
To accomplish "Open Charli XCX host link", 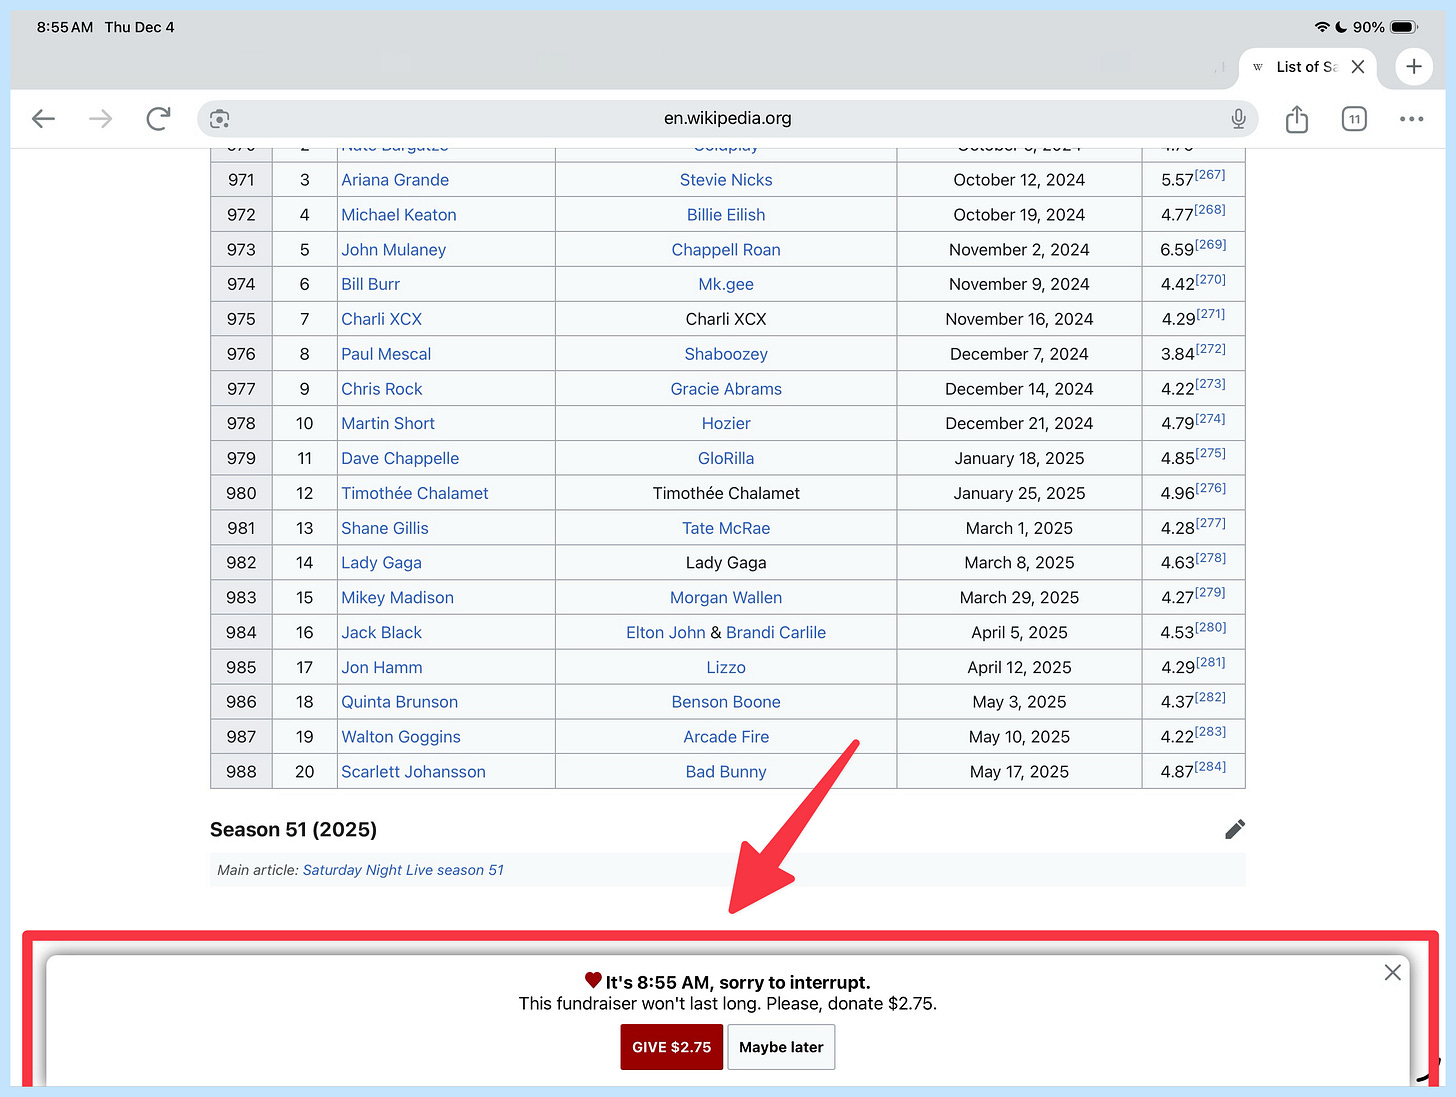I will click(381, 319).
